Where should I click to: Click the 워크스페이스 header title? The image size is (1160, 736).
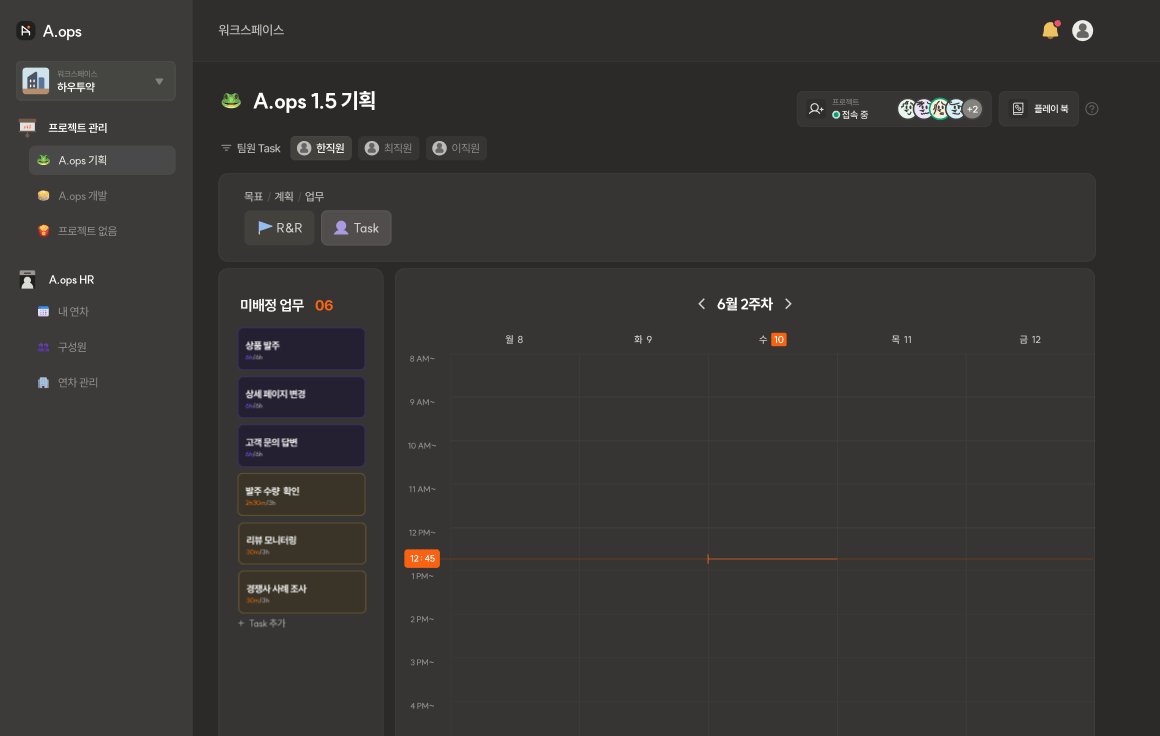point(251,30)
